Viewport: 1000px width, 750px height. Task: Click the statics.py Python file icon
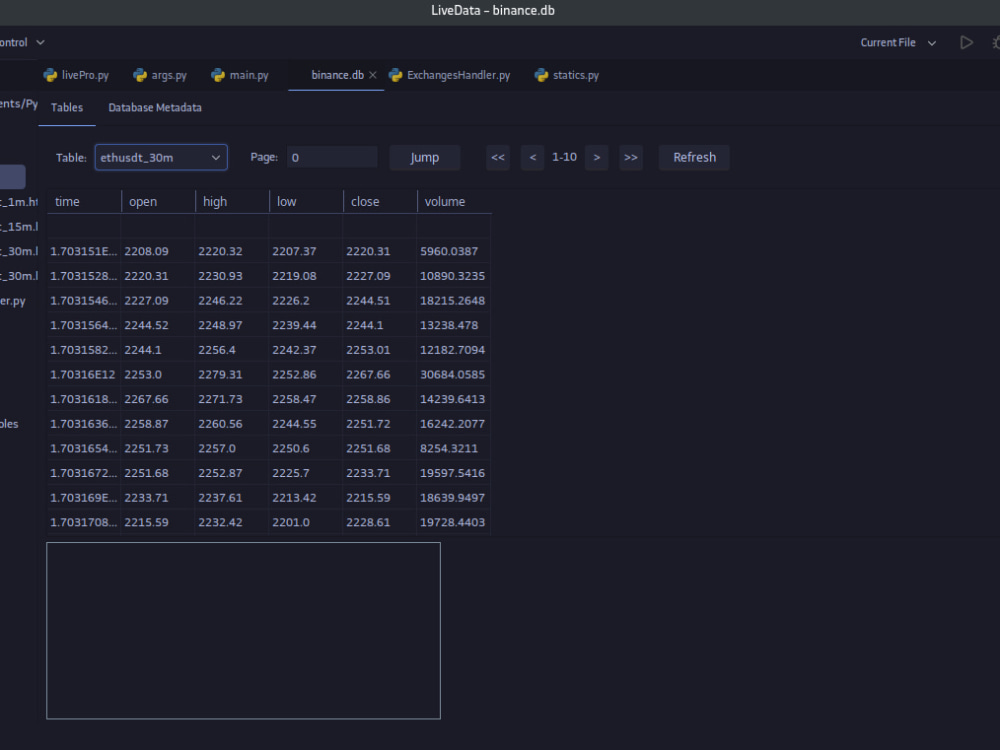coord(541,75)
